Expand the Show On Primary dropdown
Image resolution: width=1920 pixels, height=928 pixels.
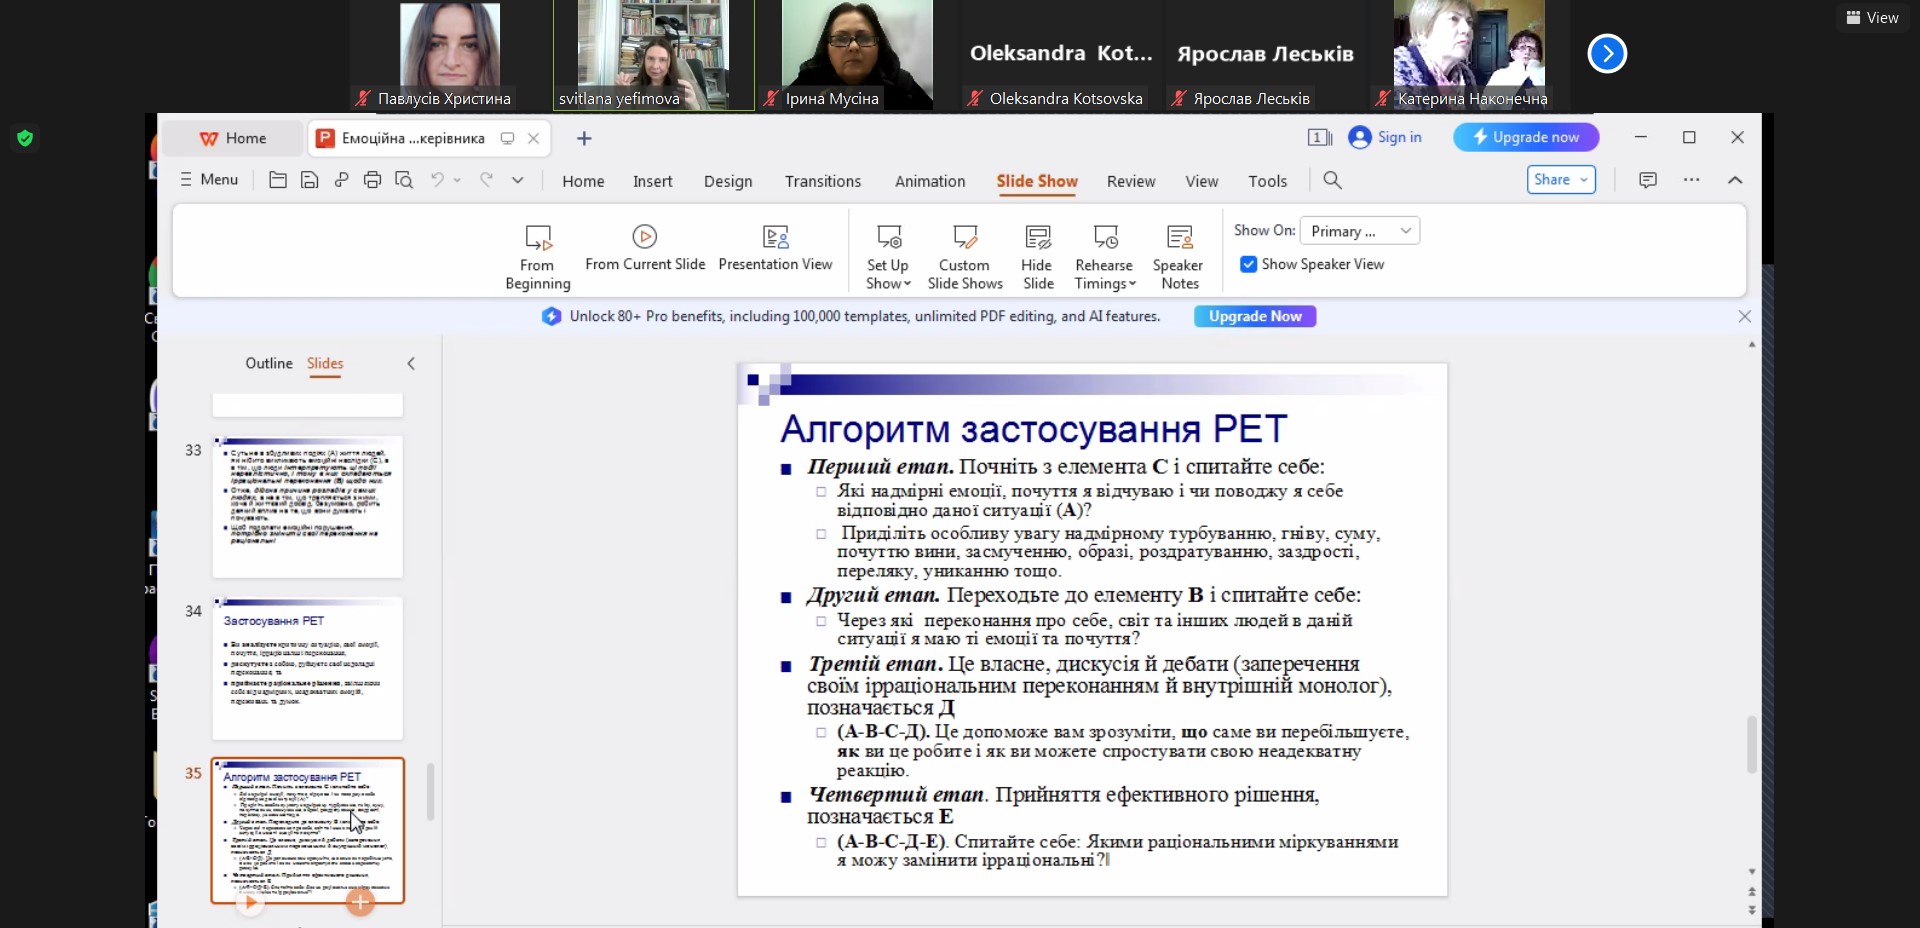click(1405, 231)
